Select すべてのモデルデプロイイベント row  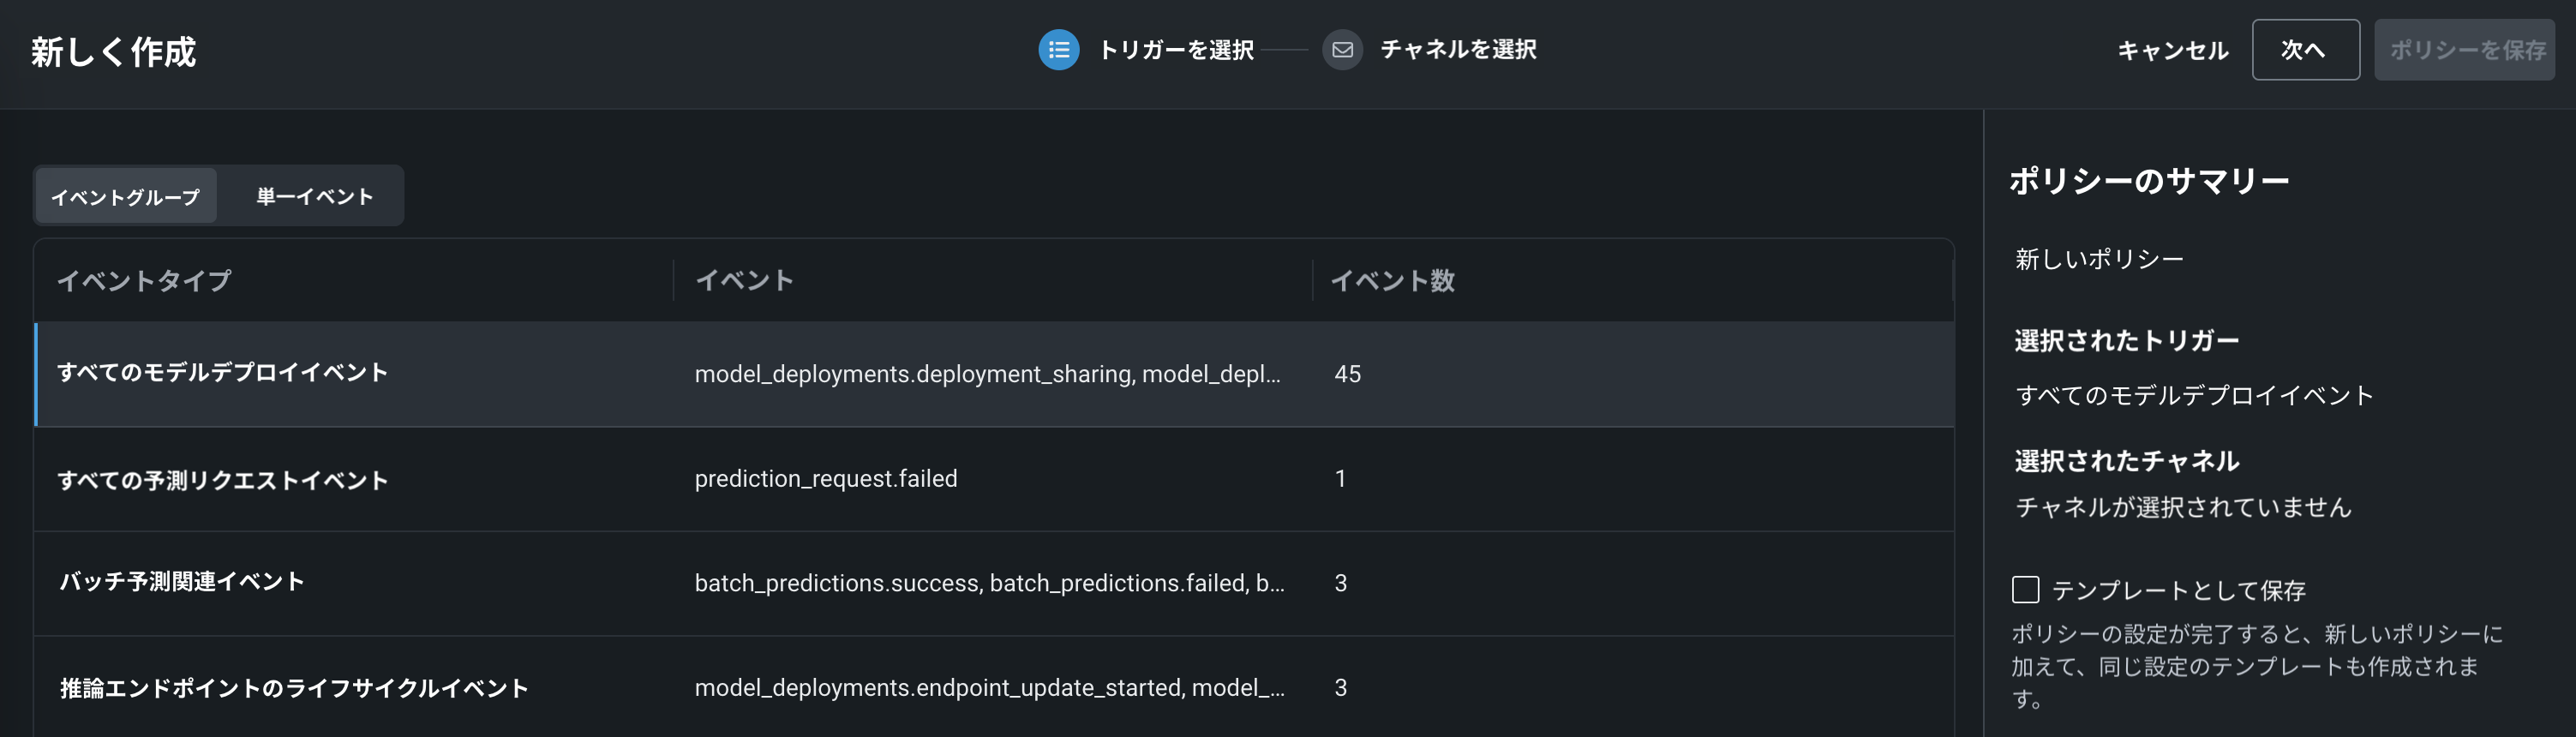pyautogui.click(x=222, y=373)
